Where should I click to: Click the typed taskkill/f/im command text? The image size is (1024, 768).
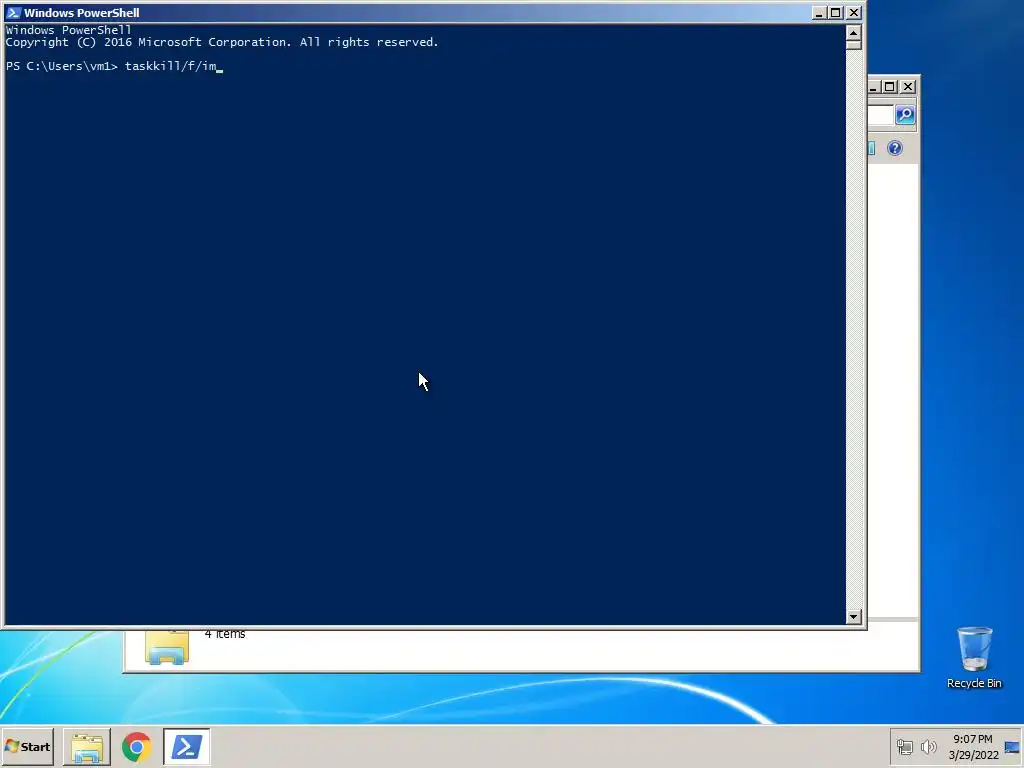170,66
